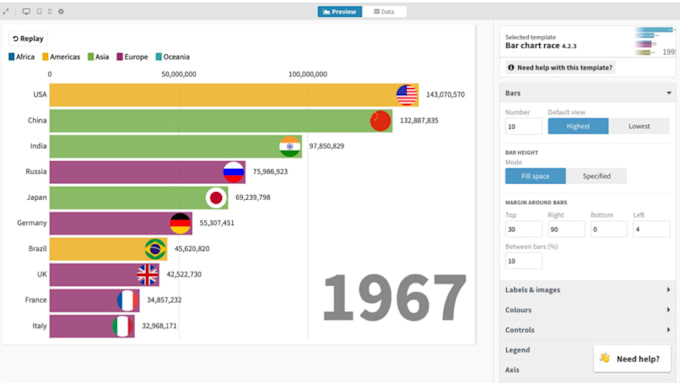The image size is (680, 383).
Task: Expand the Legend section
Action: point(517,350)
